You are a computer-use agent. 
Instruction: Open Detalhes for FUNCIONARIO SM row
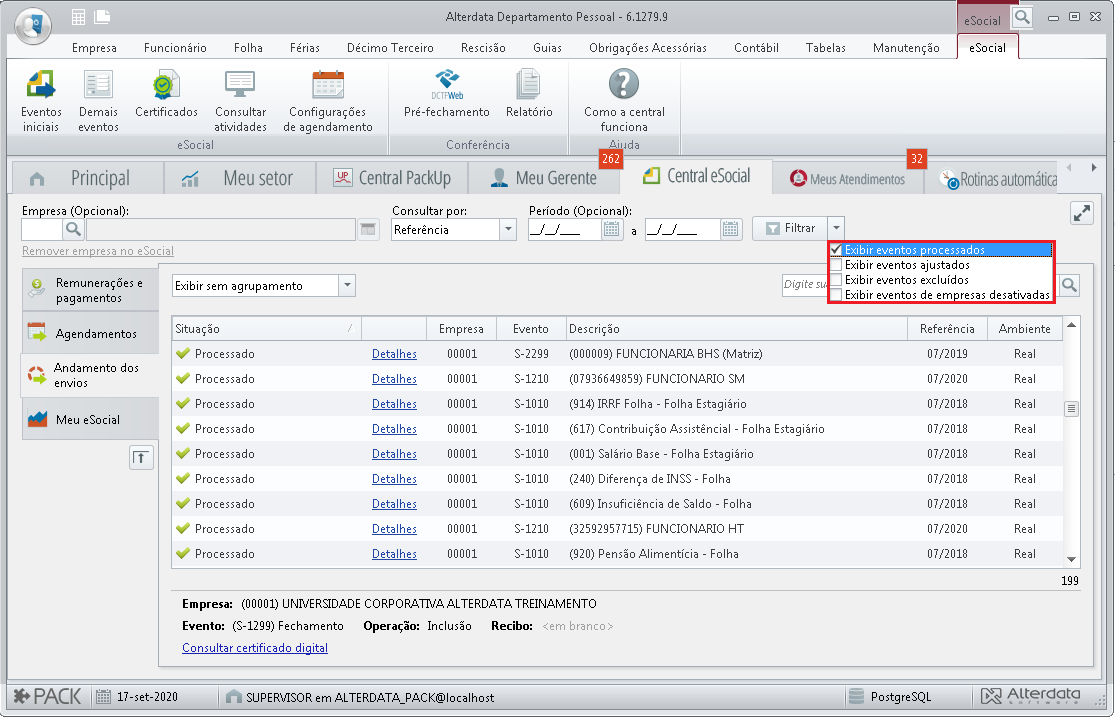(394, 378)
